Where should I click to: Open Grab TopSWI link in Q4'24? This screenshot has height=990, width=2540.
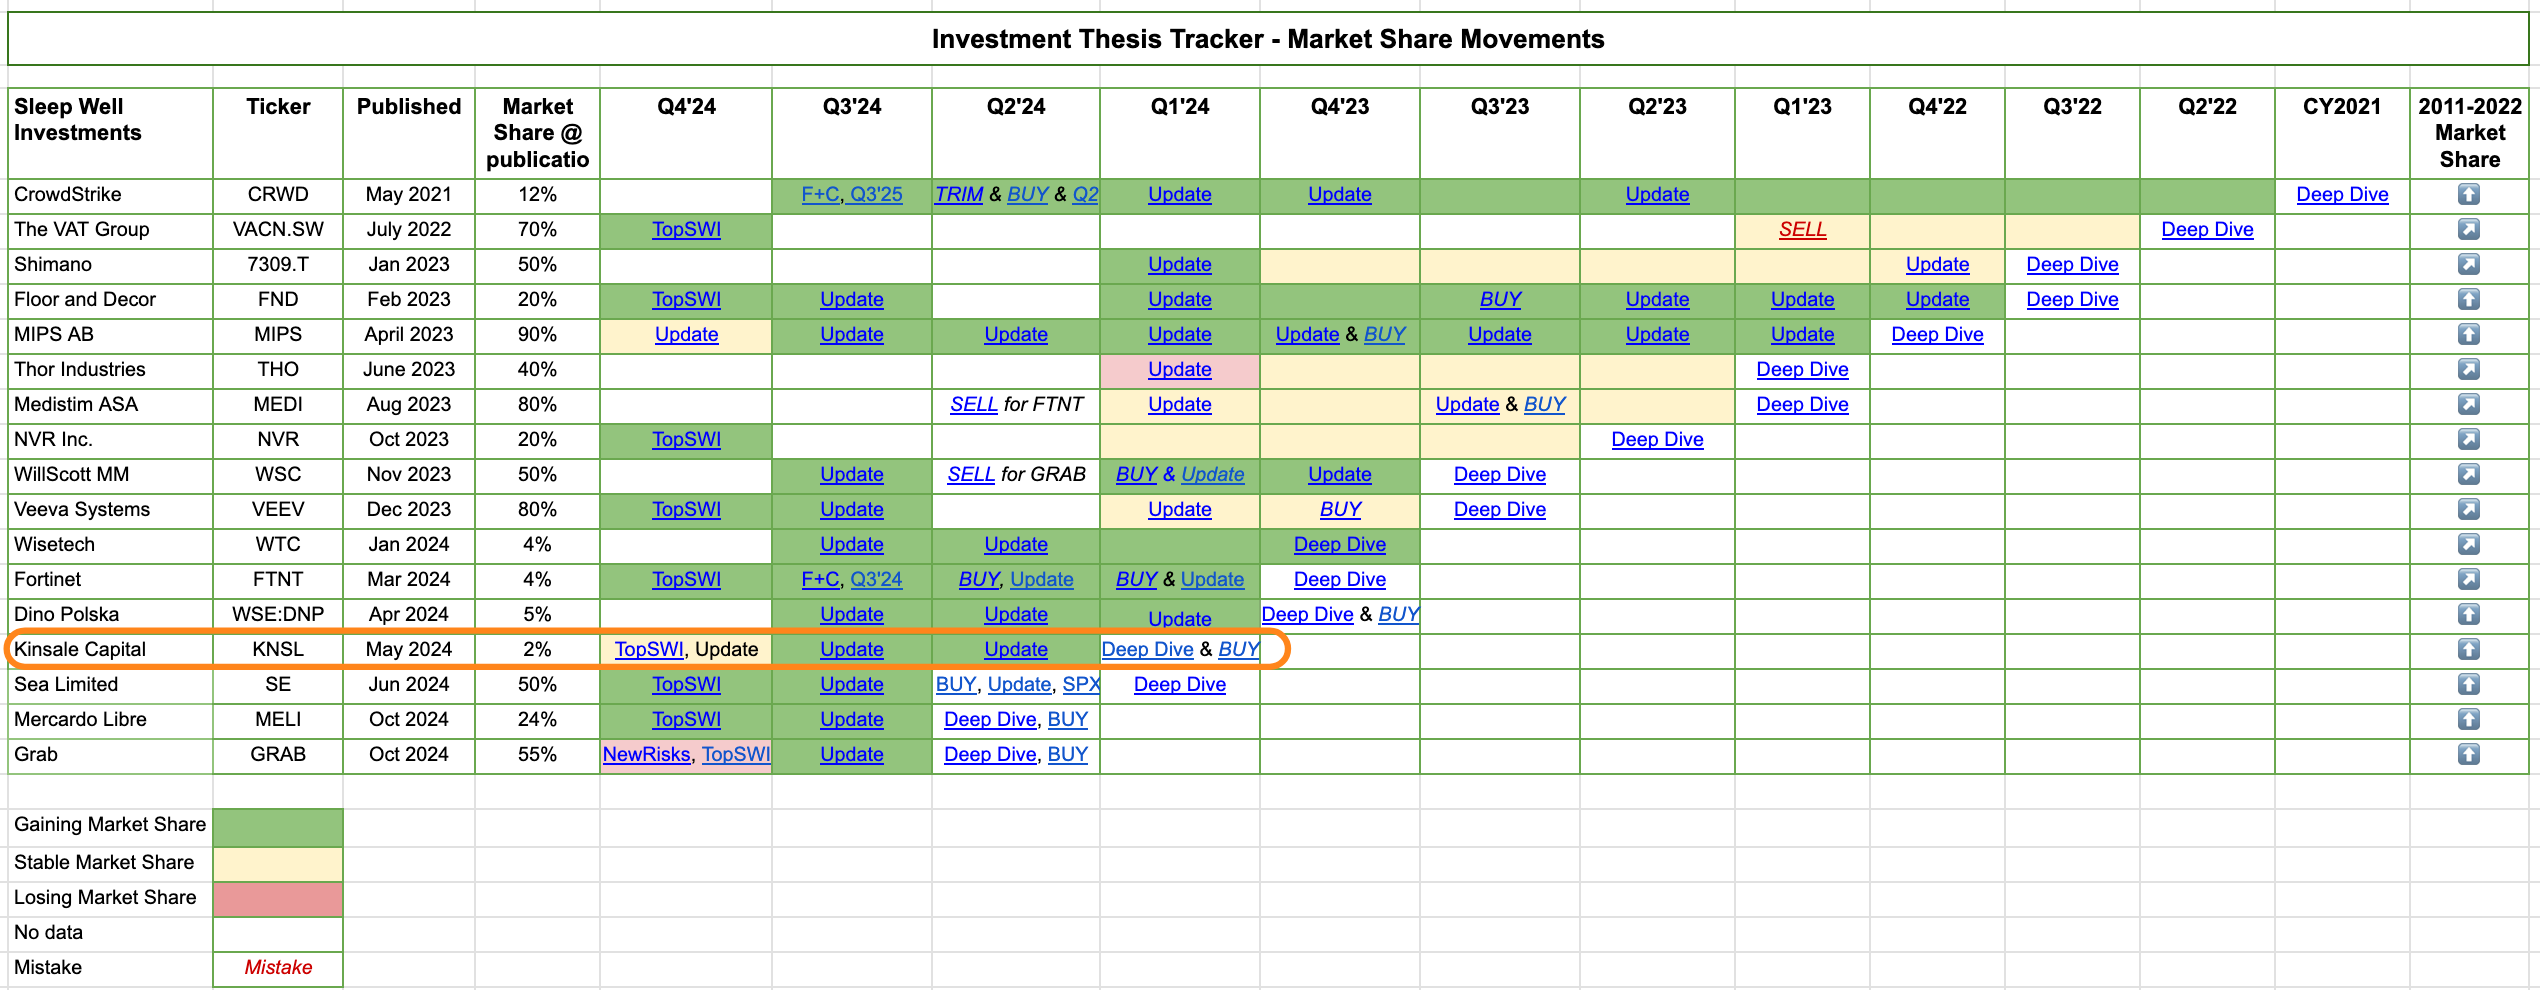(x=736, y=755)
